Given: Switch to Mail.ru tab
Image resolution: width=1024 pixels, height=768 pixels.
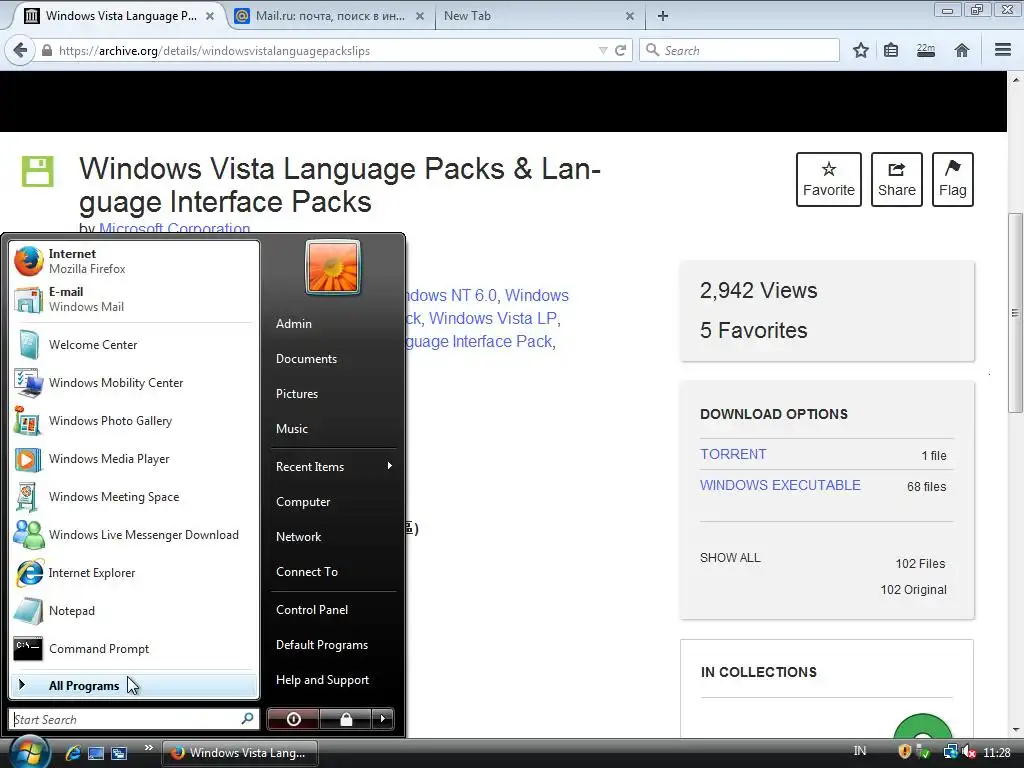Looking at the screenshot, I should [x=330, y=16].
